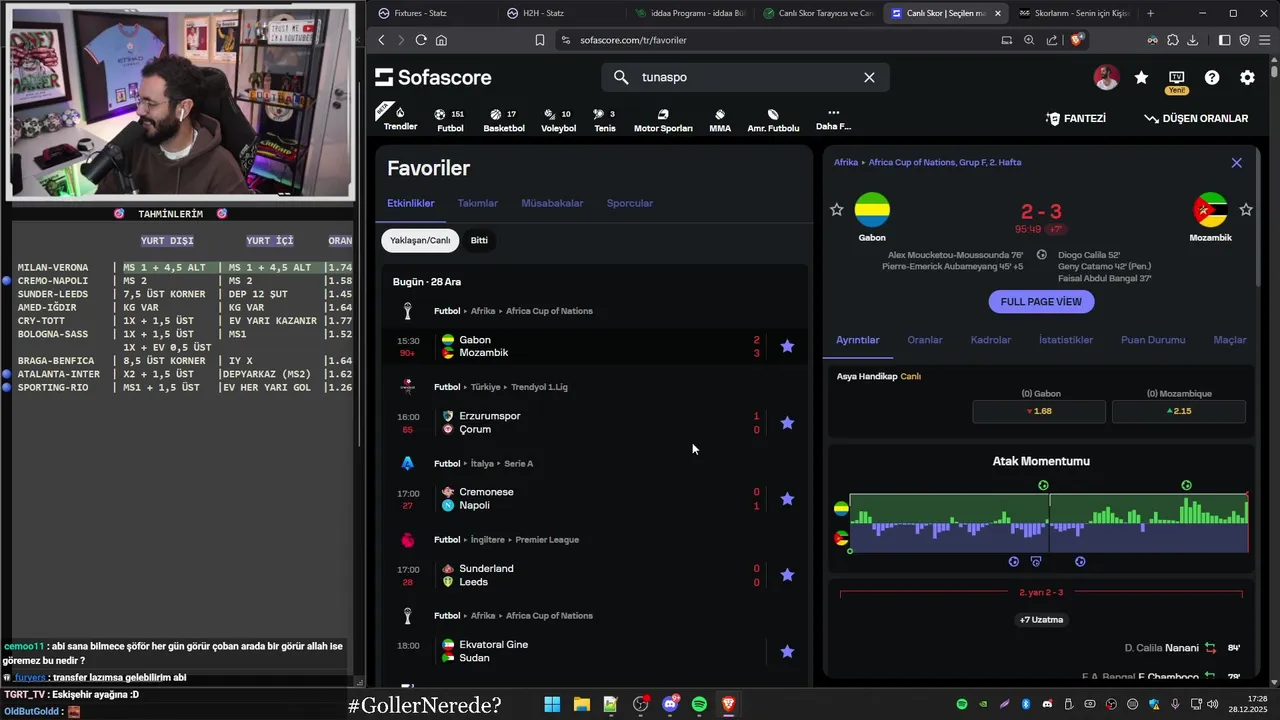Switch to Müsabakalar tab in Favoriler

click(552, 203)
